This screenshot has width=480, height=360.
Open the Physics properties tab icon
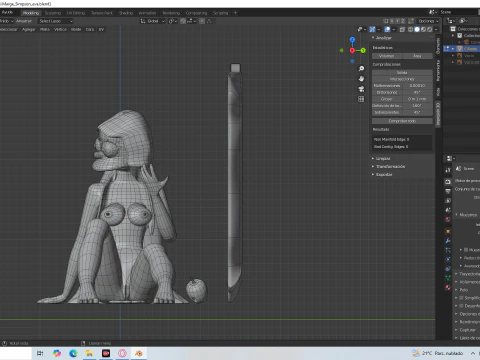tap(448, 259)
